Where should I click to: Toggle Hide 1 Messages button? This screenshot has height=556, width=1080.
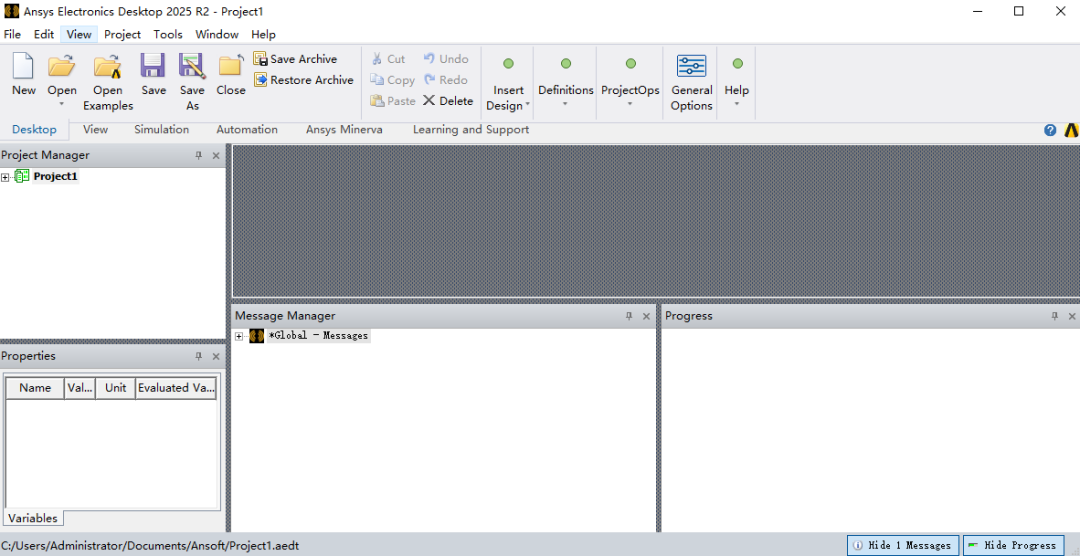pos(902,545)
